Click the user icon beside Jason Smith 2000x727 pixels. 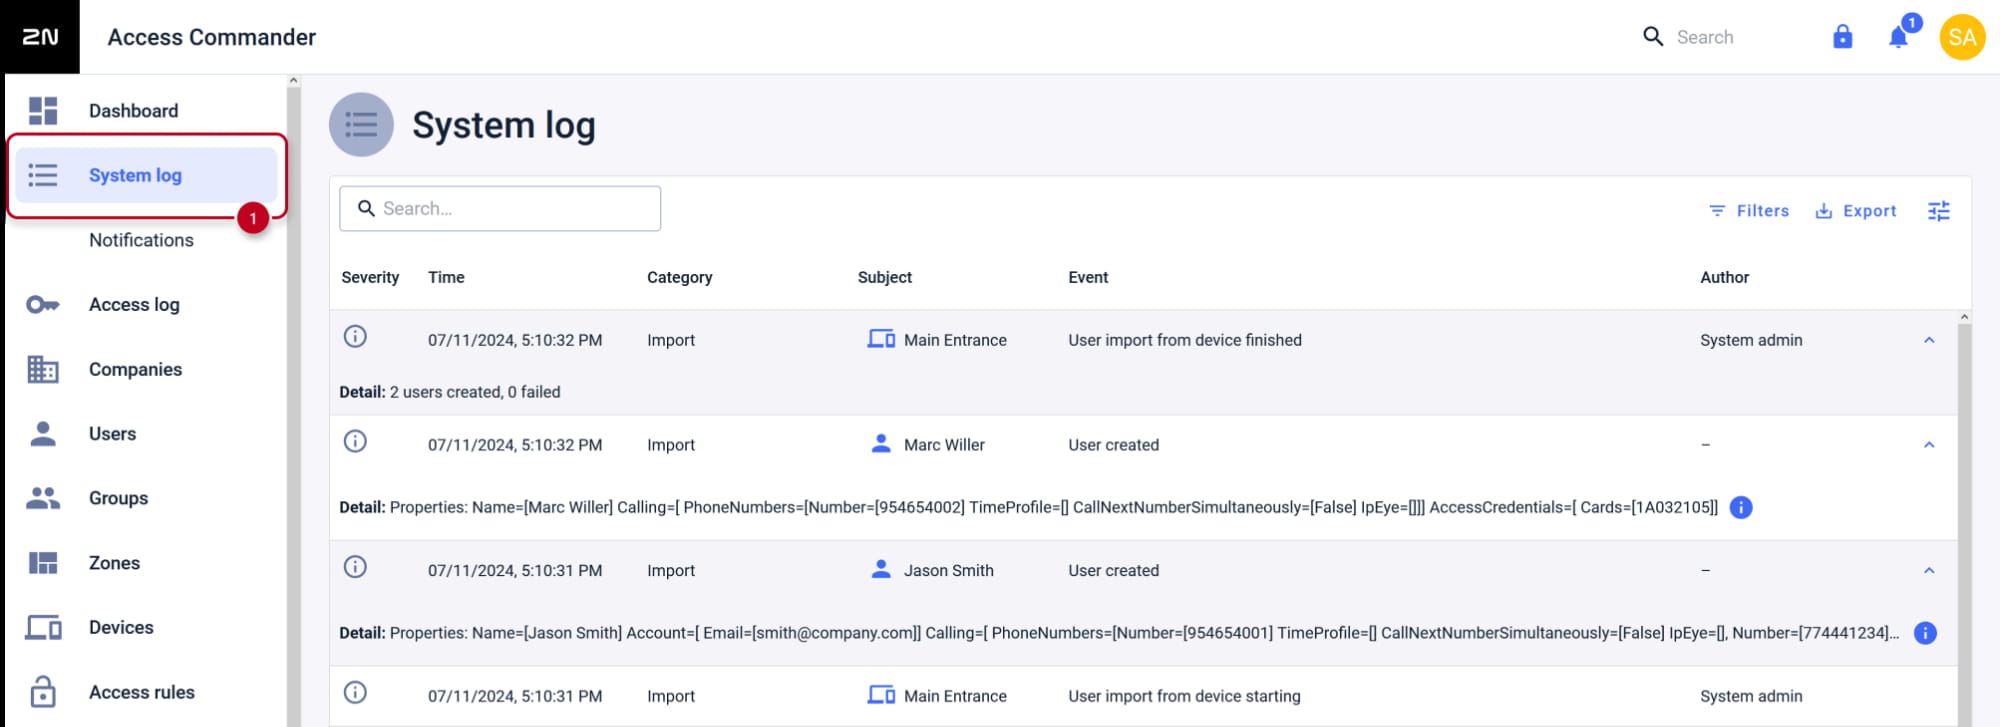click(881, 570)
